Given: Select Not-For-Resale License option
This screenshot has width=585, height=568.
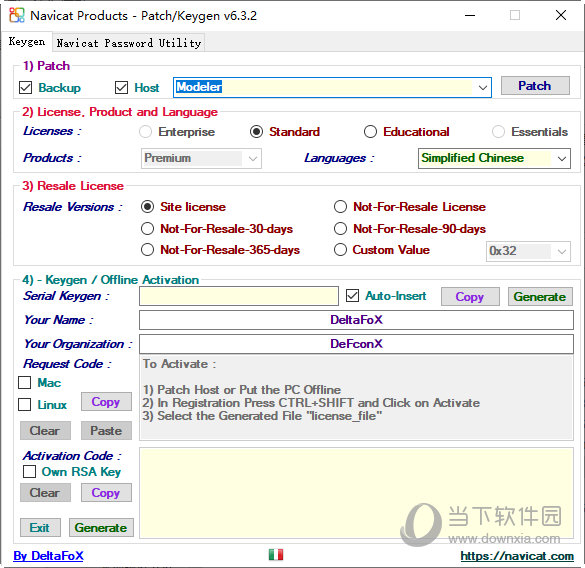Looking at the screenshot, I should point(340,207).
